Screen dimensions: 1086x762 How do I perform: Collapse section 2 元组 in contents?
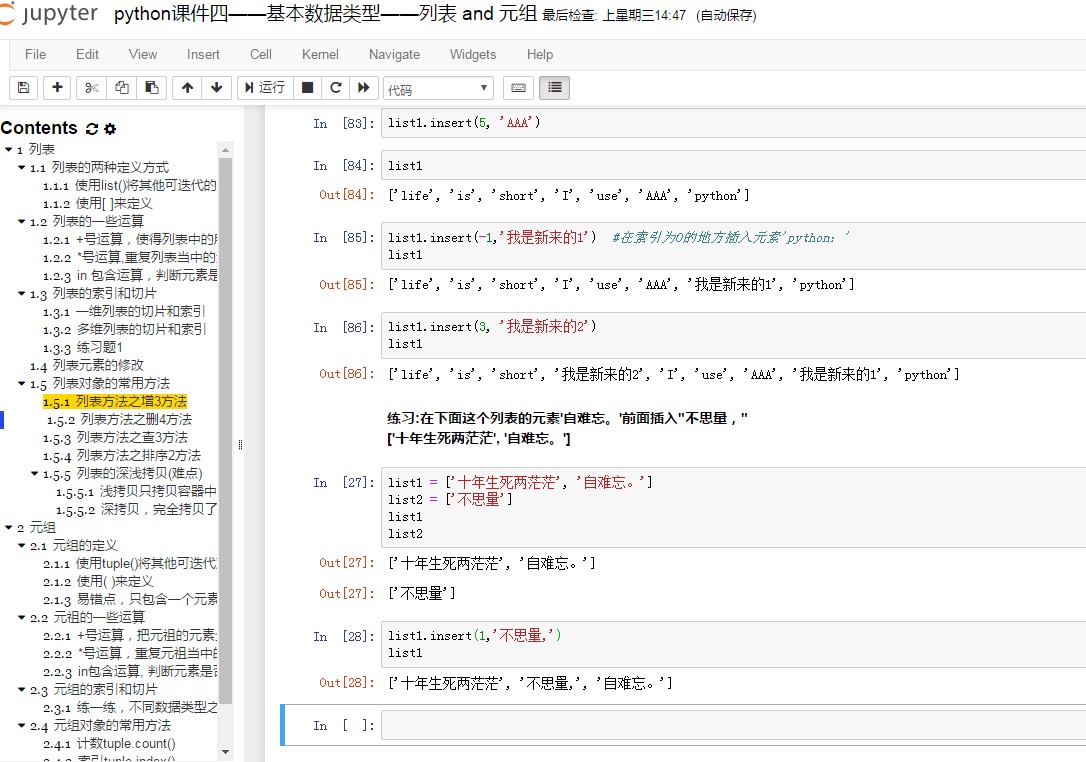[x=8, y=528]
